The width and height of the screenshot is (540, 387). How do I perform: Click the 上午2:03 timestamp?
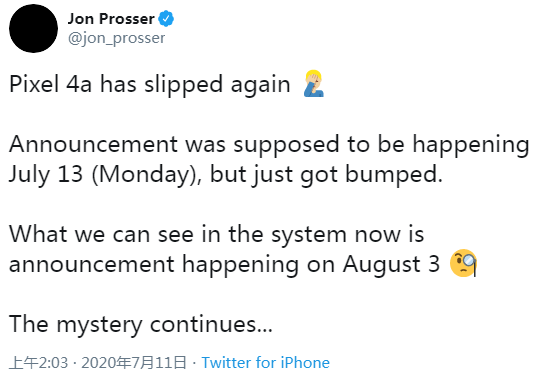[x=39, y=363]
